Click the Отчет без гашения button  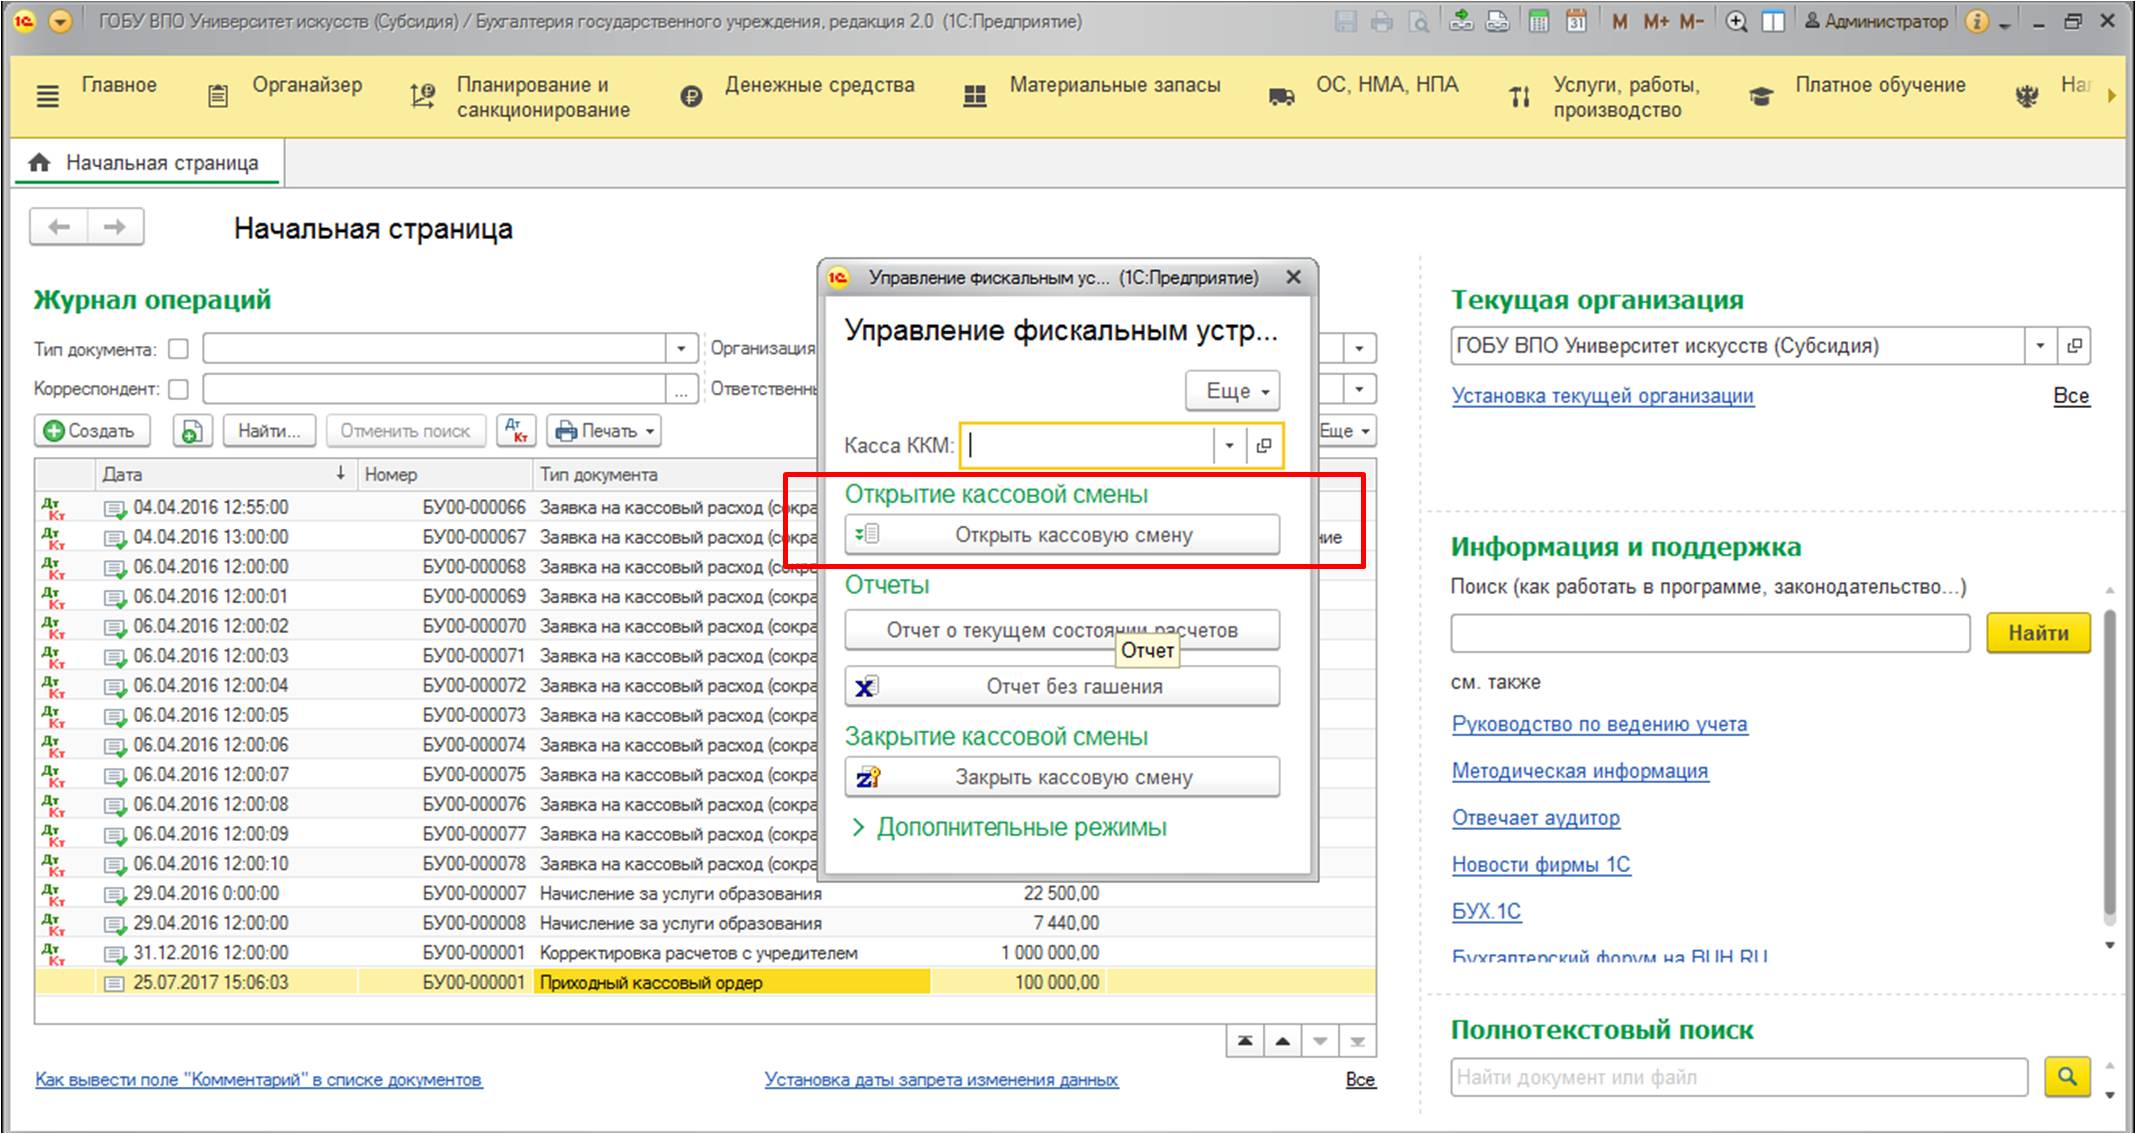(1062, 686)
